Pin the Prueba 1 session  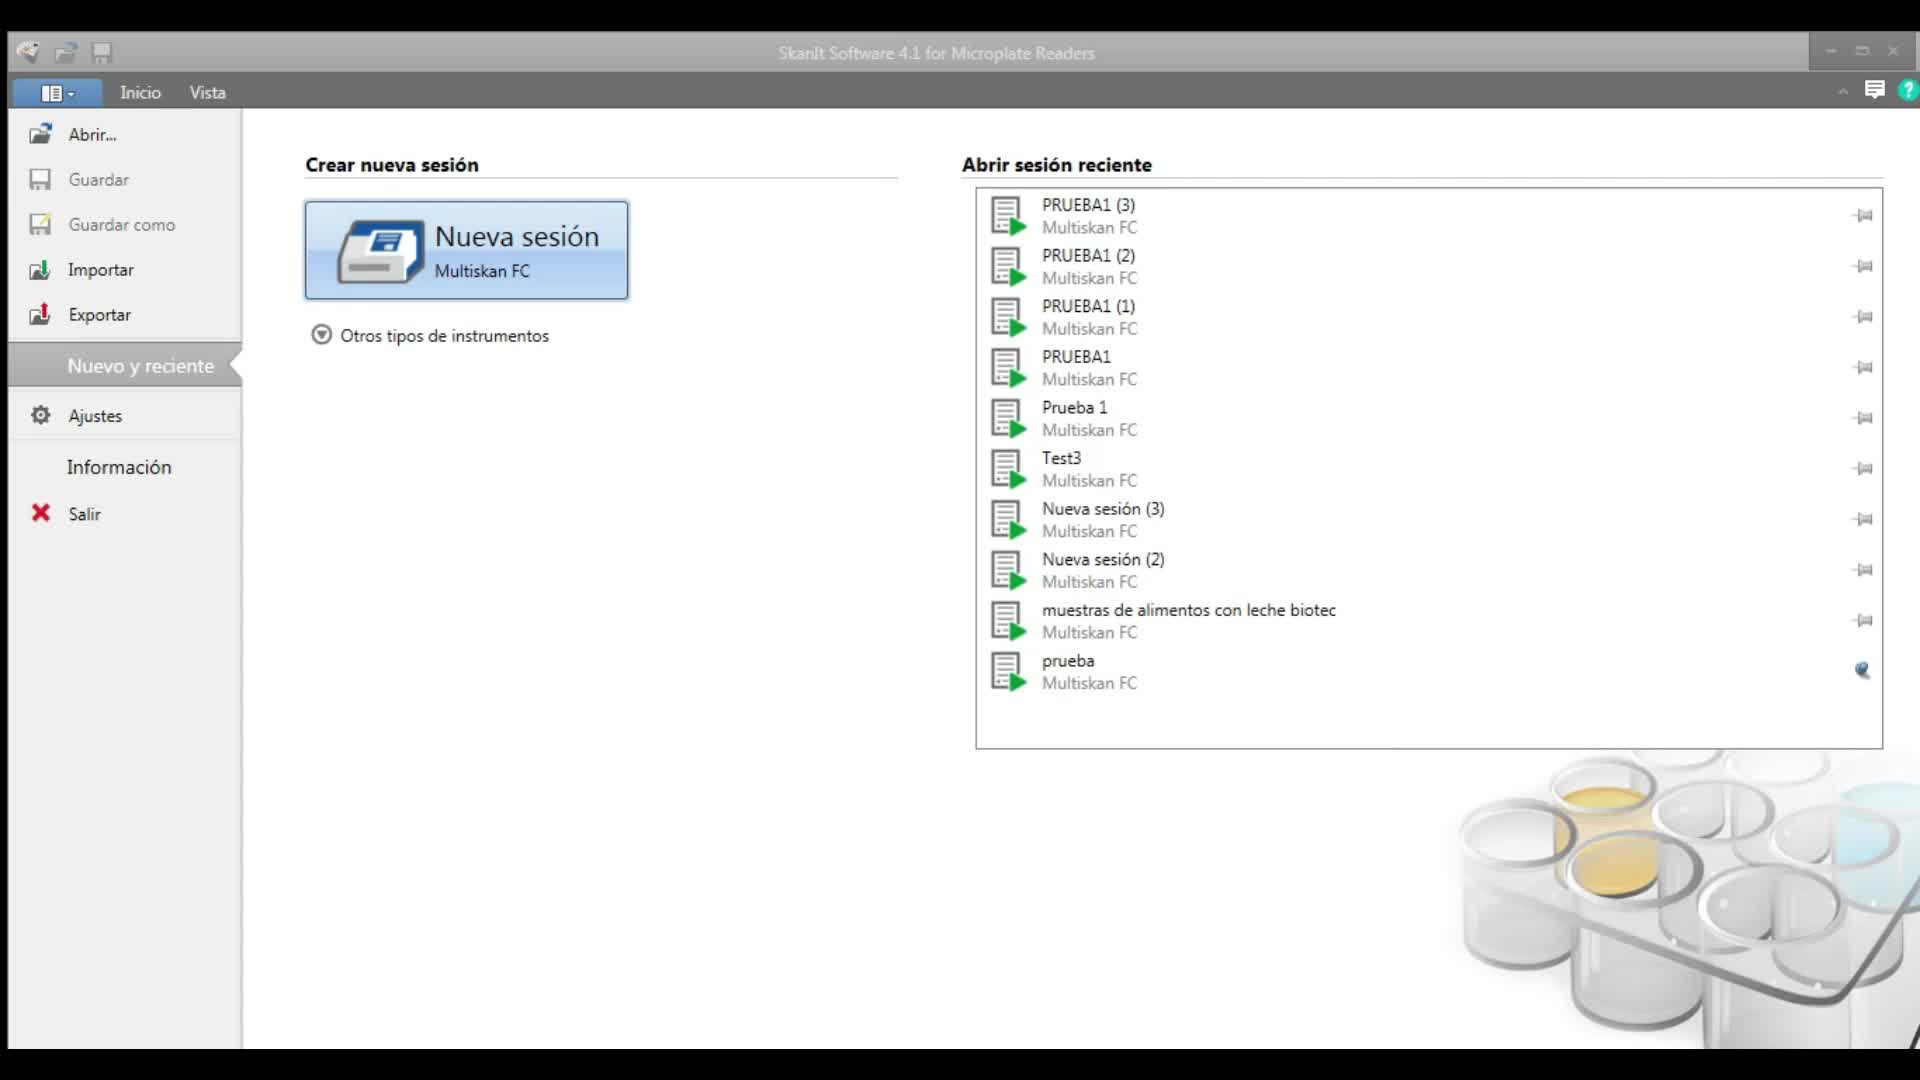pyautogui.click(x=1863, y=418)
